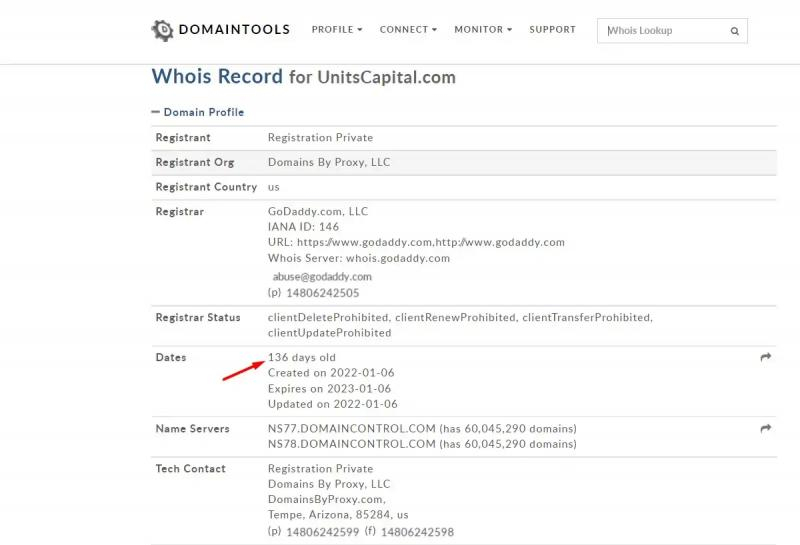Select Registrant Org value Domains By Proxy, LLC
Screen dimensions: 800x545
[329, 162]
